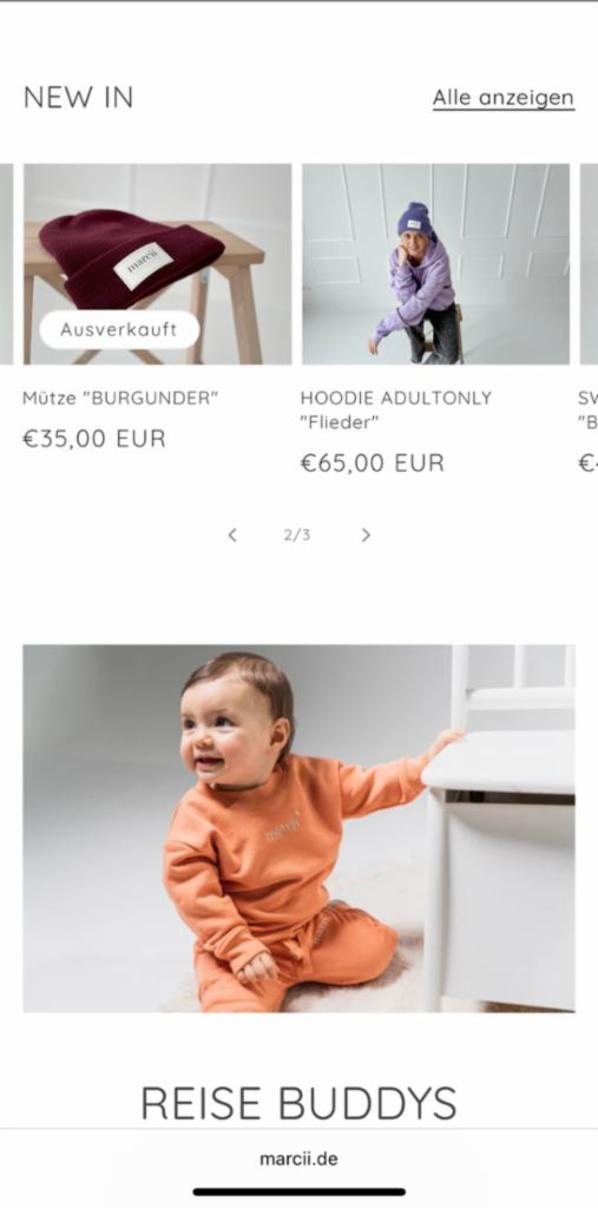
Task: Go to next slide in NEW IN carousel
Action: (x=365, y=535)
